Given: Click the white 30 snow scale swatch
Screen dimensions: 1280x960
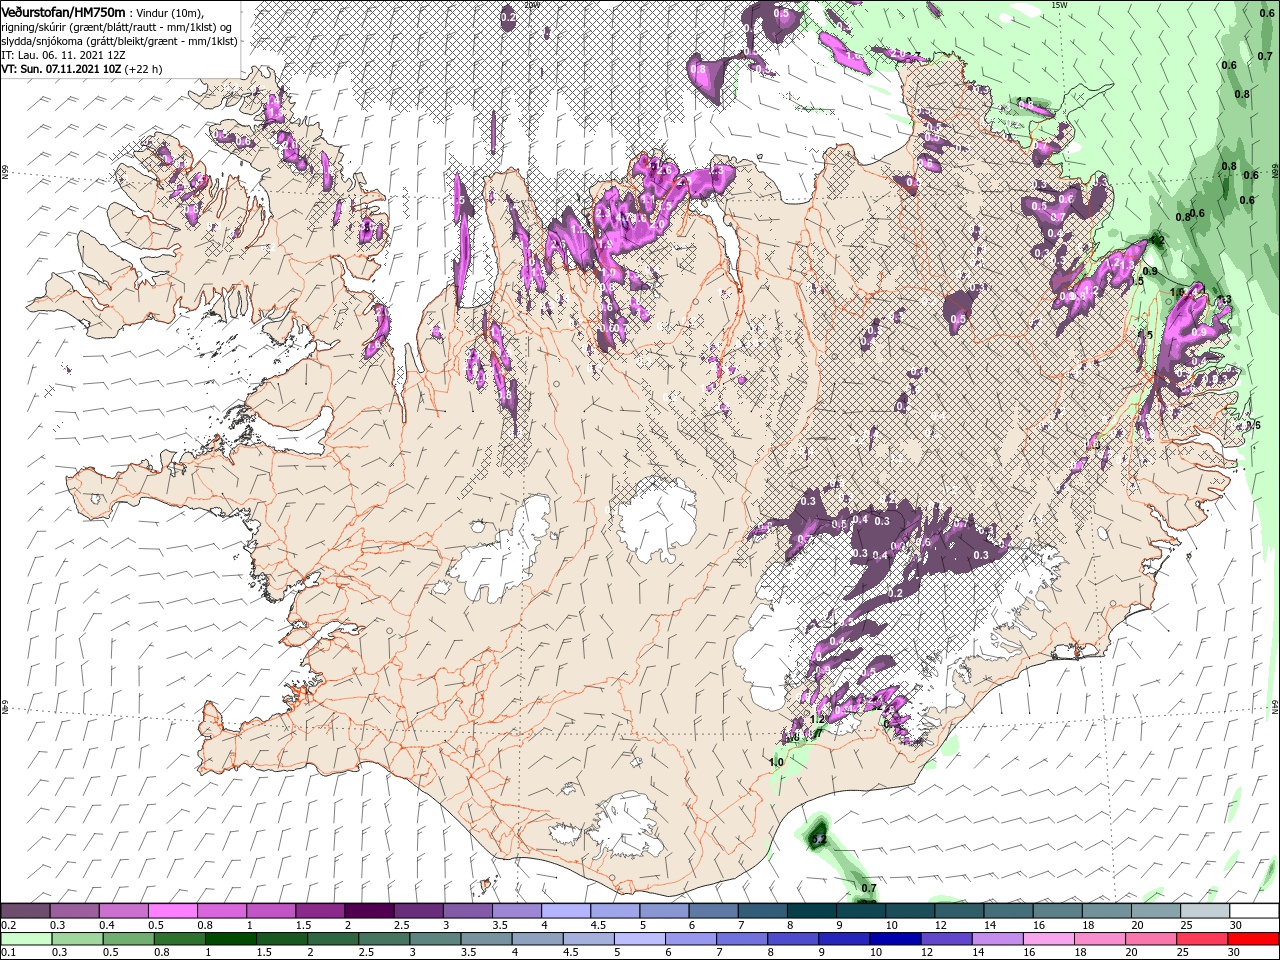Looking at the screenshot, I should click(1253, 911).
